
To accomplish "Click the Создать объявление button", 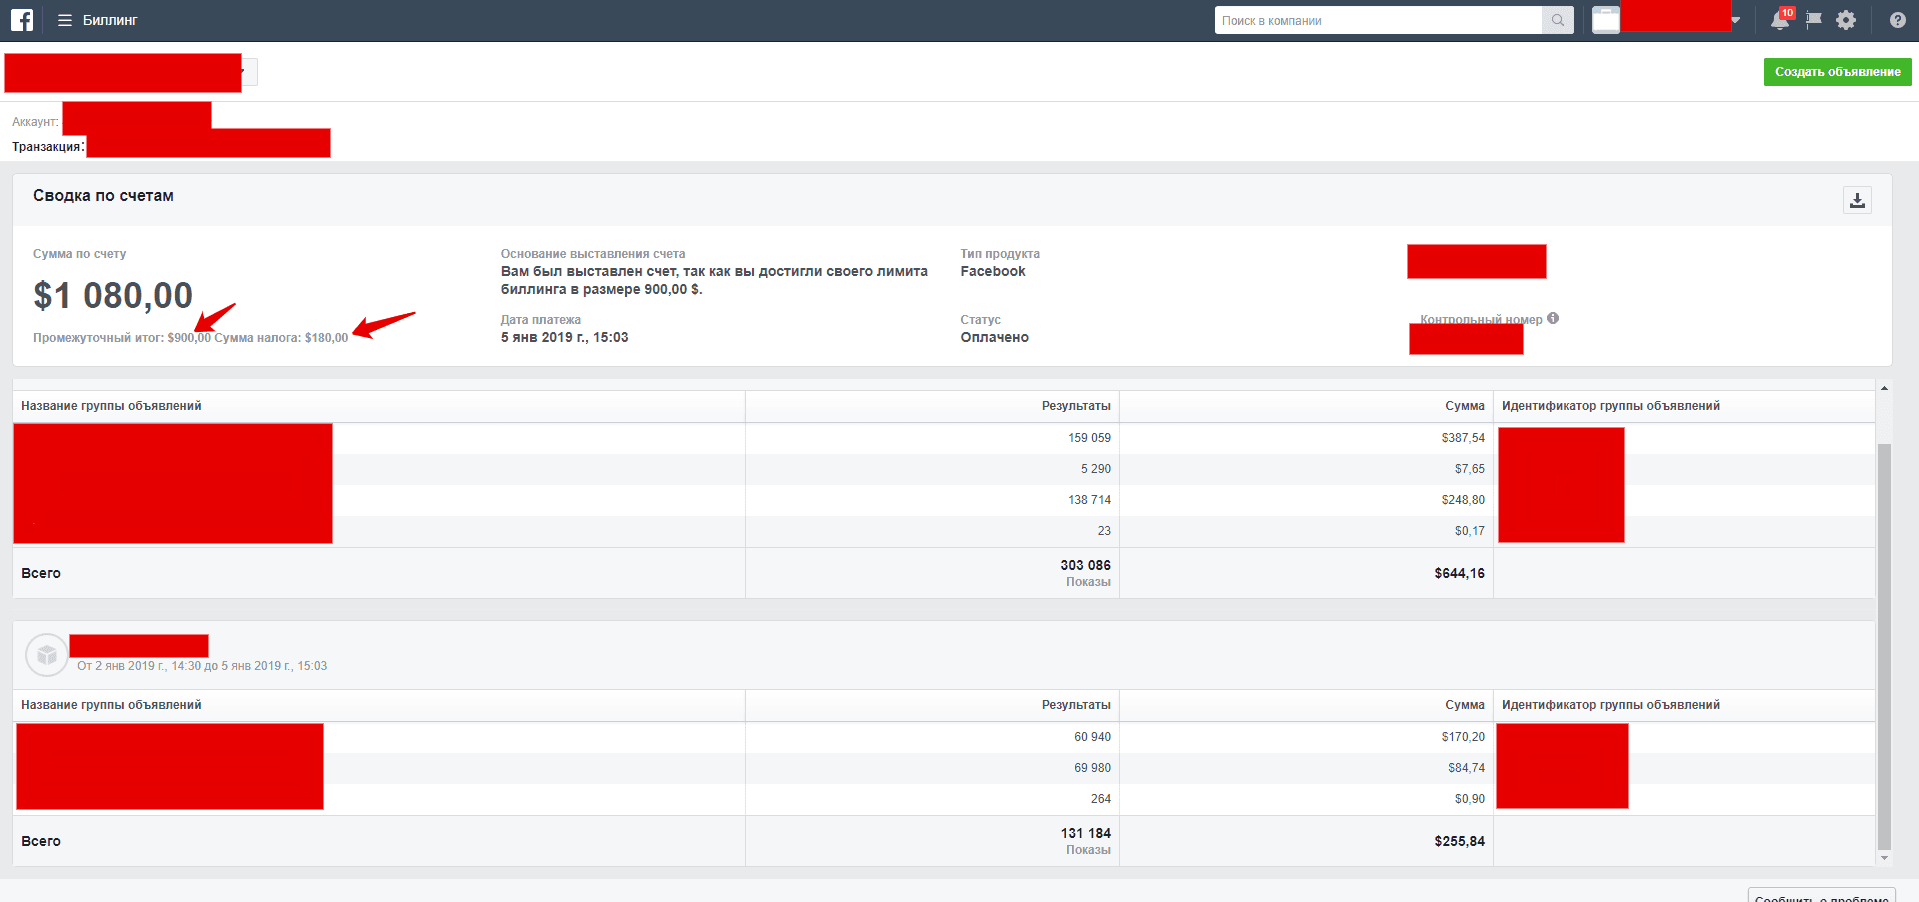I will coord(1837,72).
